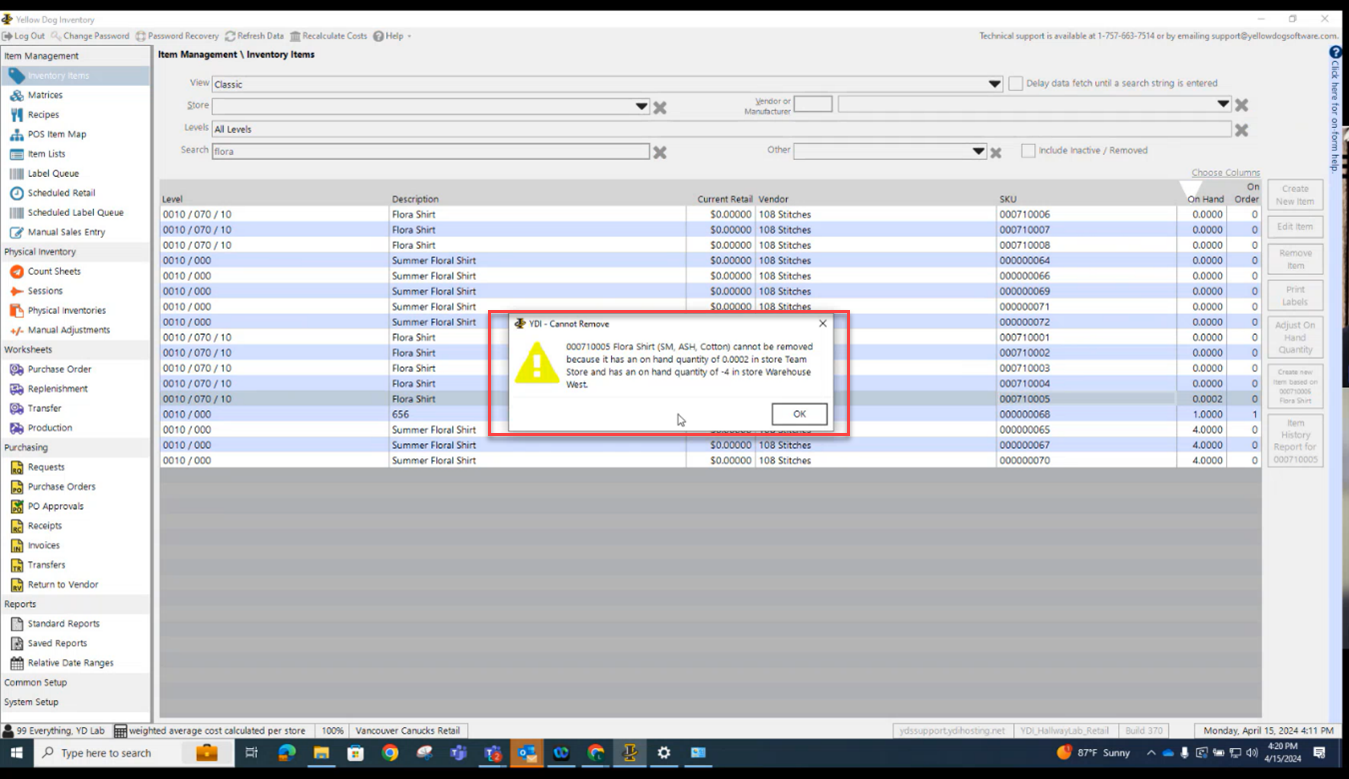Screen dimensions: 1349x779
Task: Open Return to Vendor
Action: pyautogui.click(x=62, y=585)
